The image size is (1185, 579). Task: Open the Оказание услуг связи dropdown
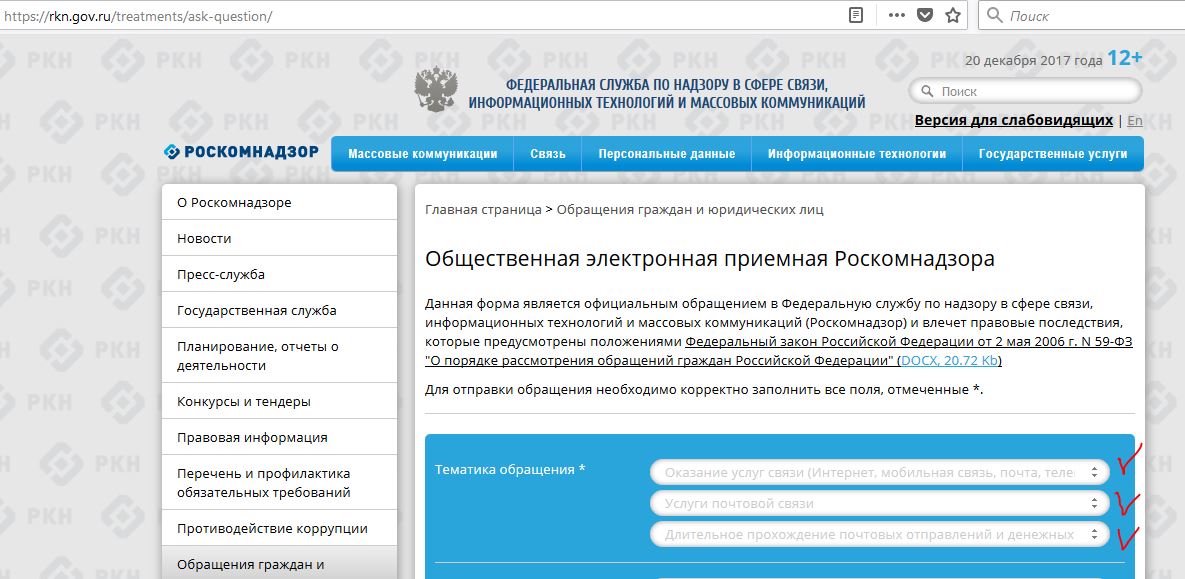[880, 472]
